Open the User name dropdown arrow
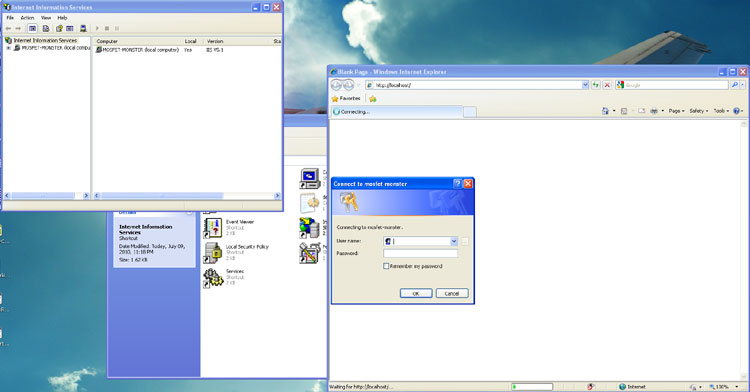750x392 pixels. click(454, 241)
